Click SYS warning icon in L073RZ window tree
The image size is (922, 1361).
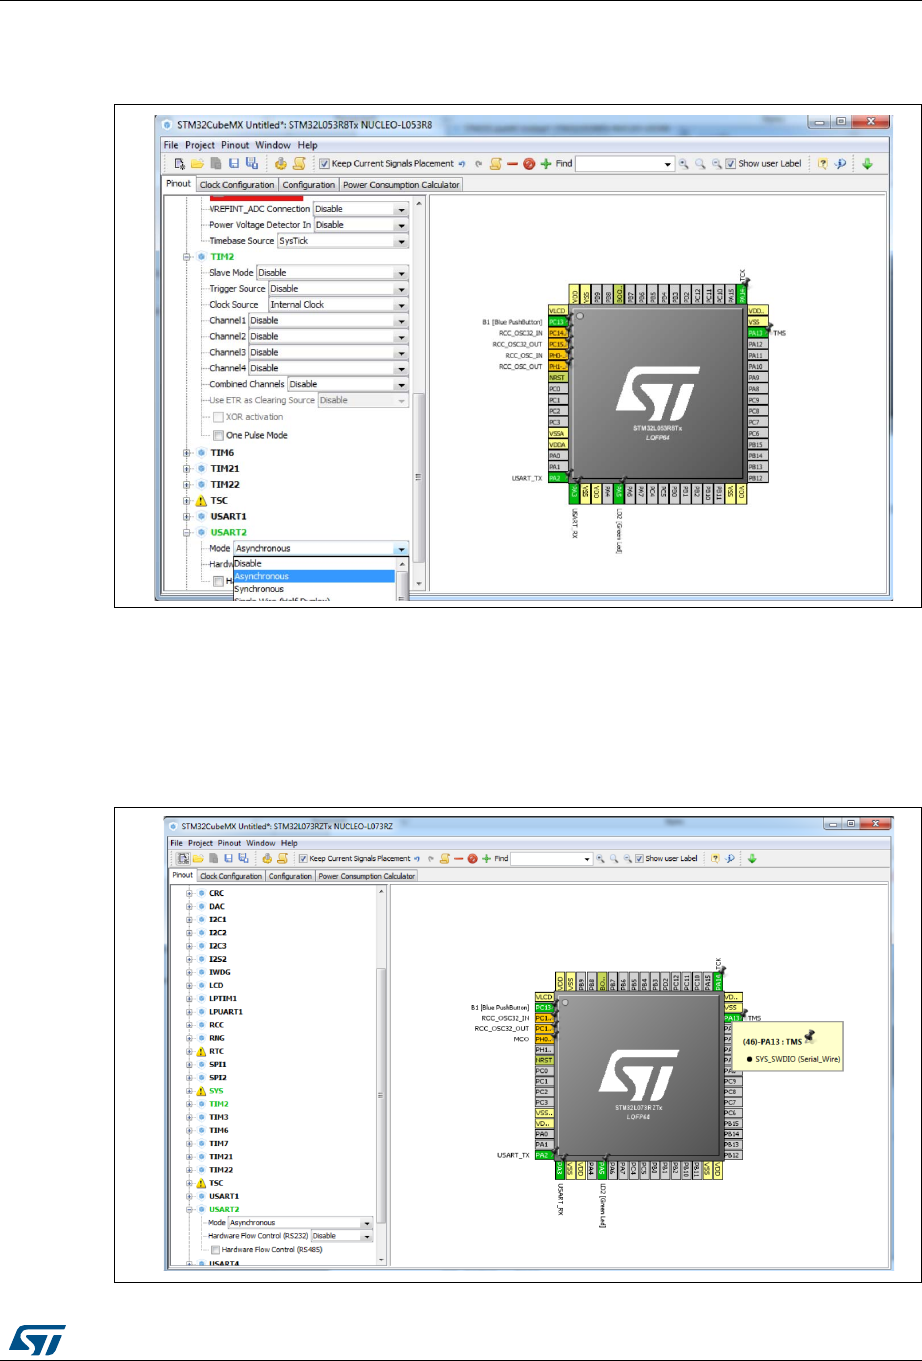click(x=201, y=1091)
